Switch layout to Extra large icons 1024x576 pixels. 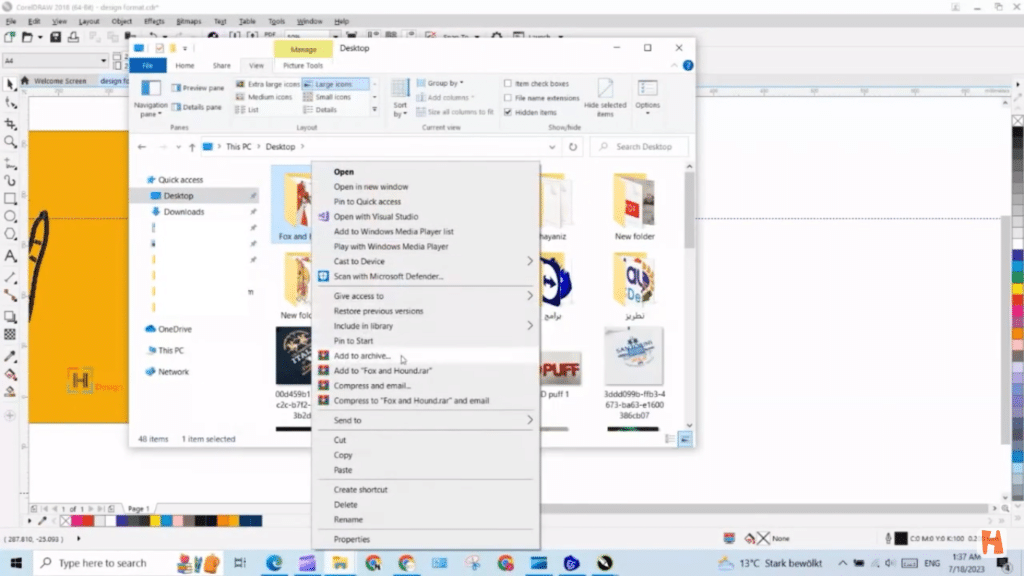[x=267, y=84]
